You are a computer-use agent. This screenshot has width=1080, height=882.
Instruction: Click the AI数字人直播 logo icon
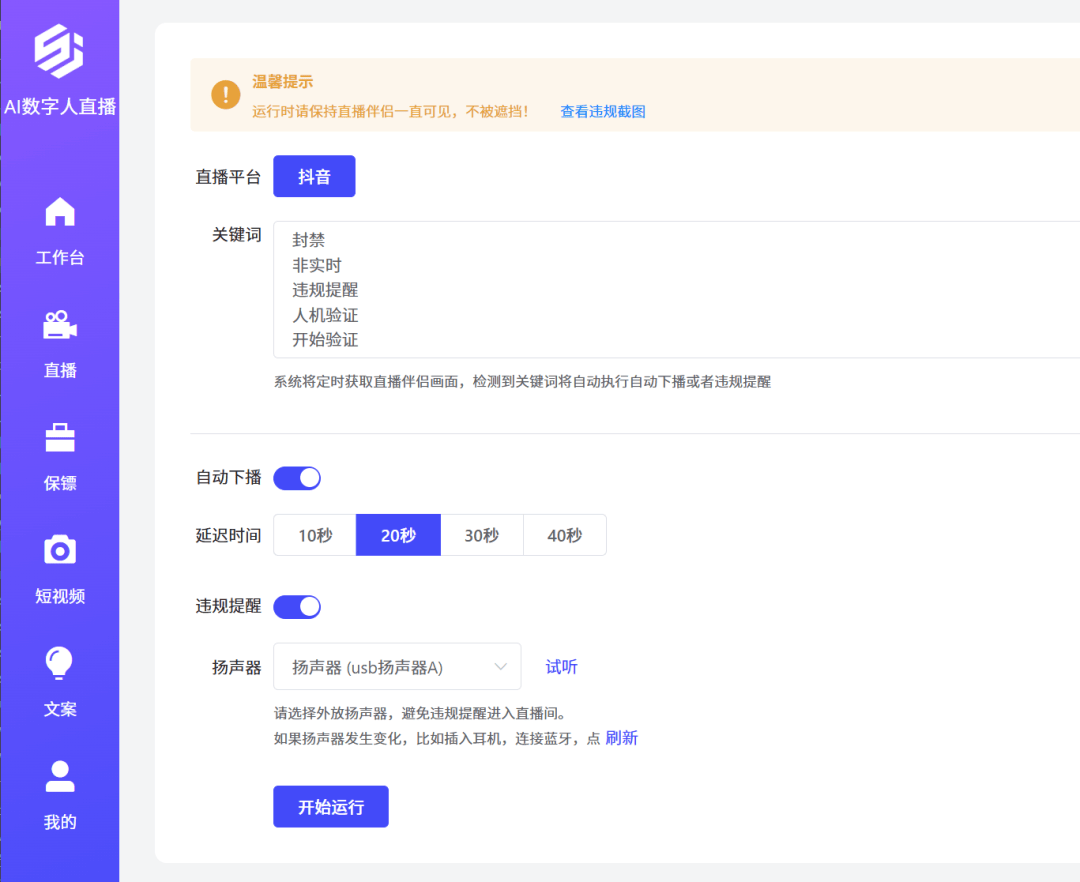59,51
